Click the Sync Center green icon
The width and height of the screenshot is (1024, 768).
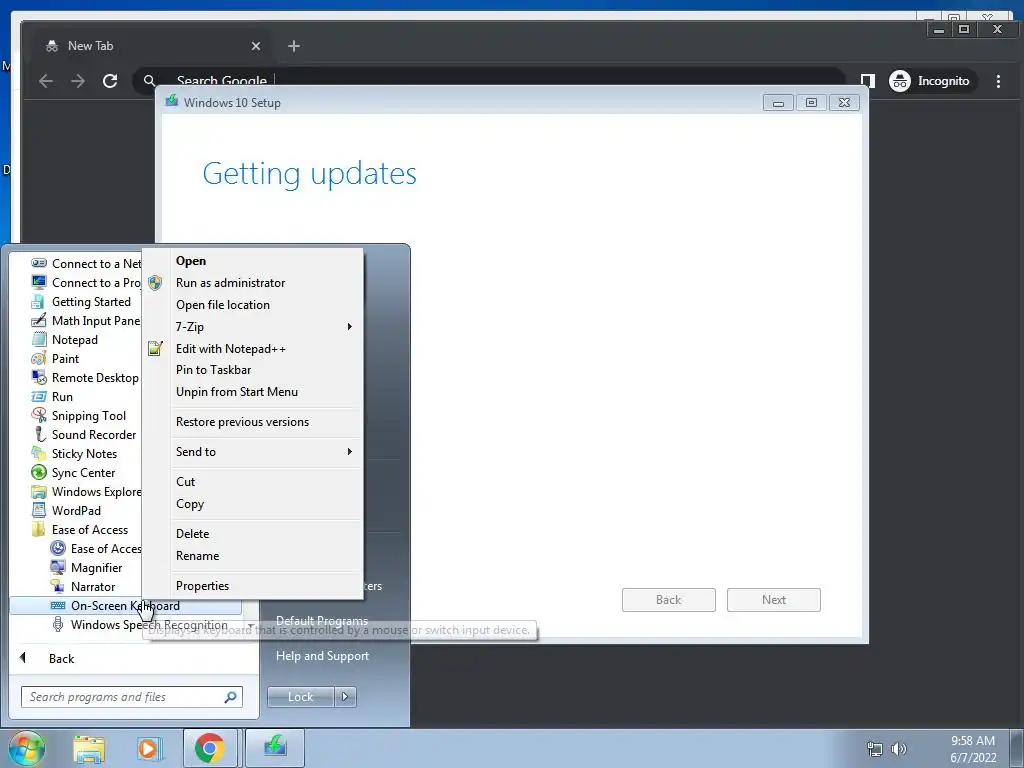pyautogui.click(x=39, y=472)
